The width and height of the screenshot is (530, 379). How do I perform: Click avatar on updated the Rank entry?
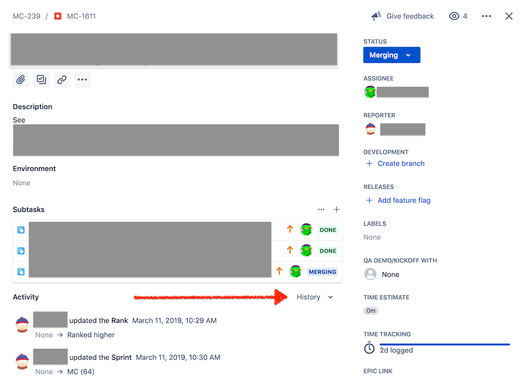[x=22, y=324]
